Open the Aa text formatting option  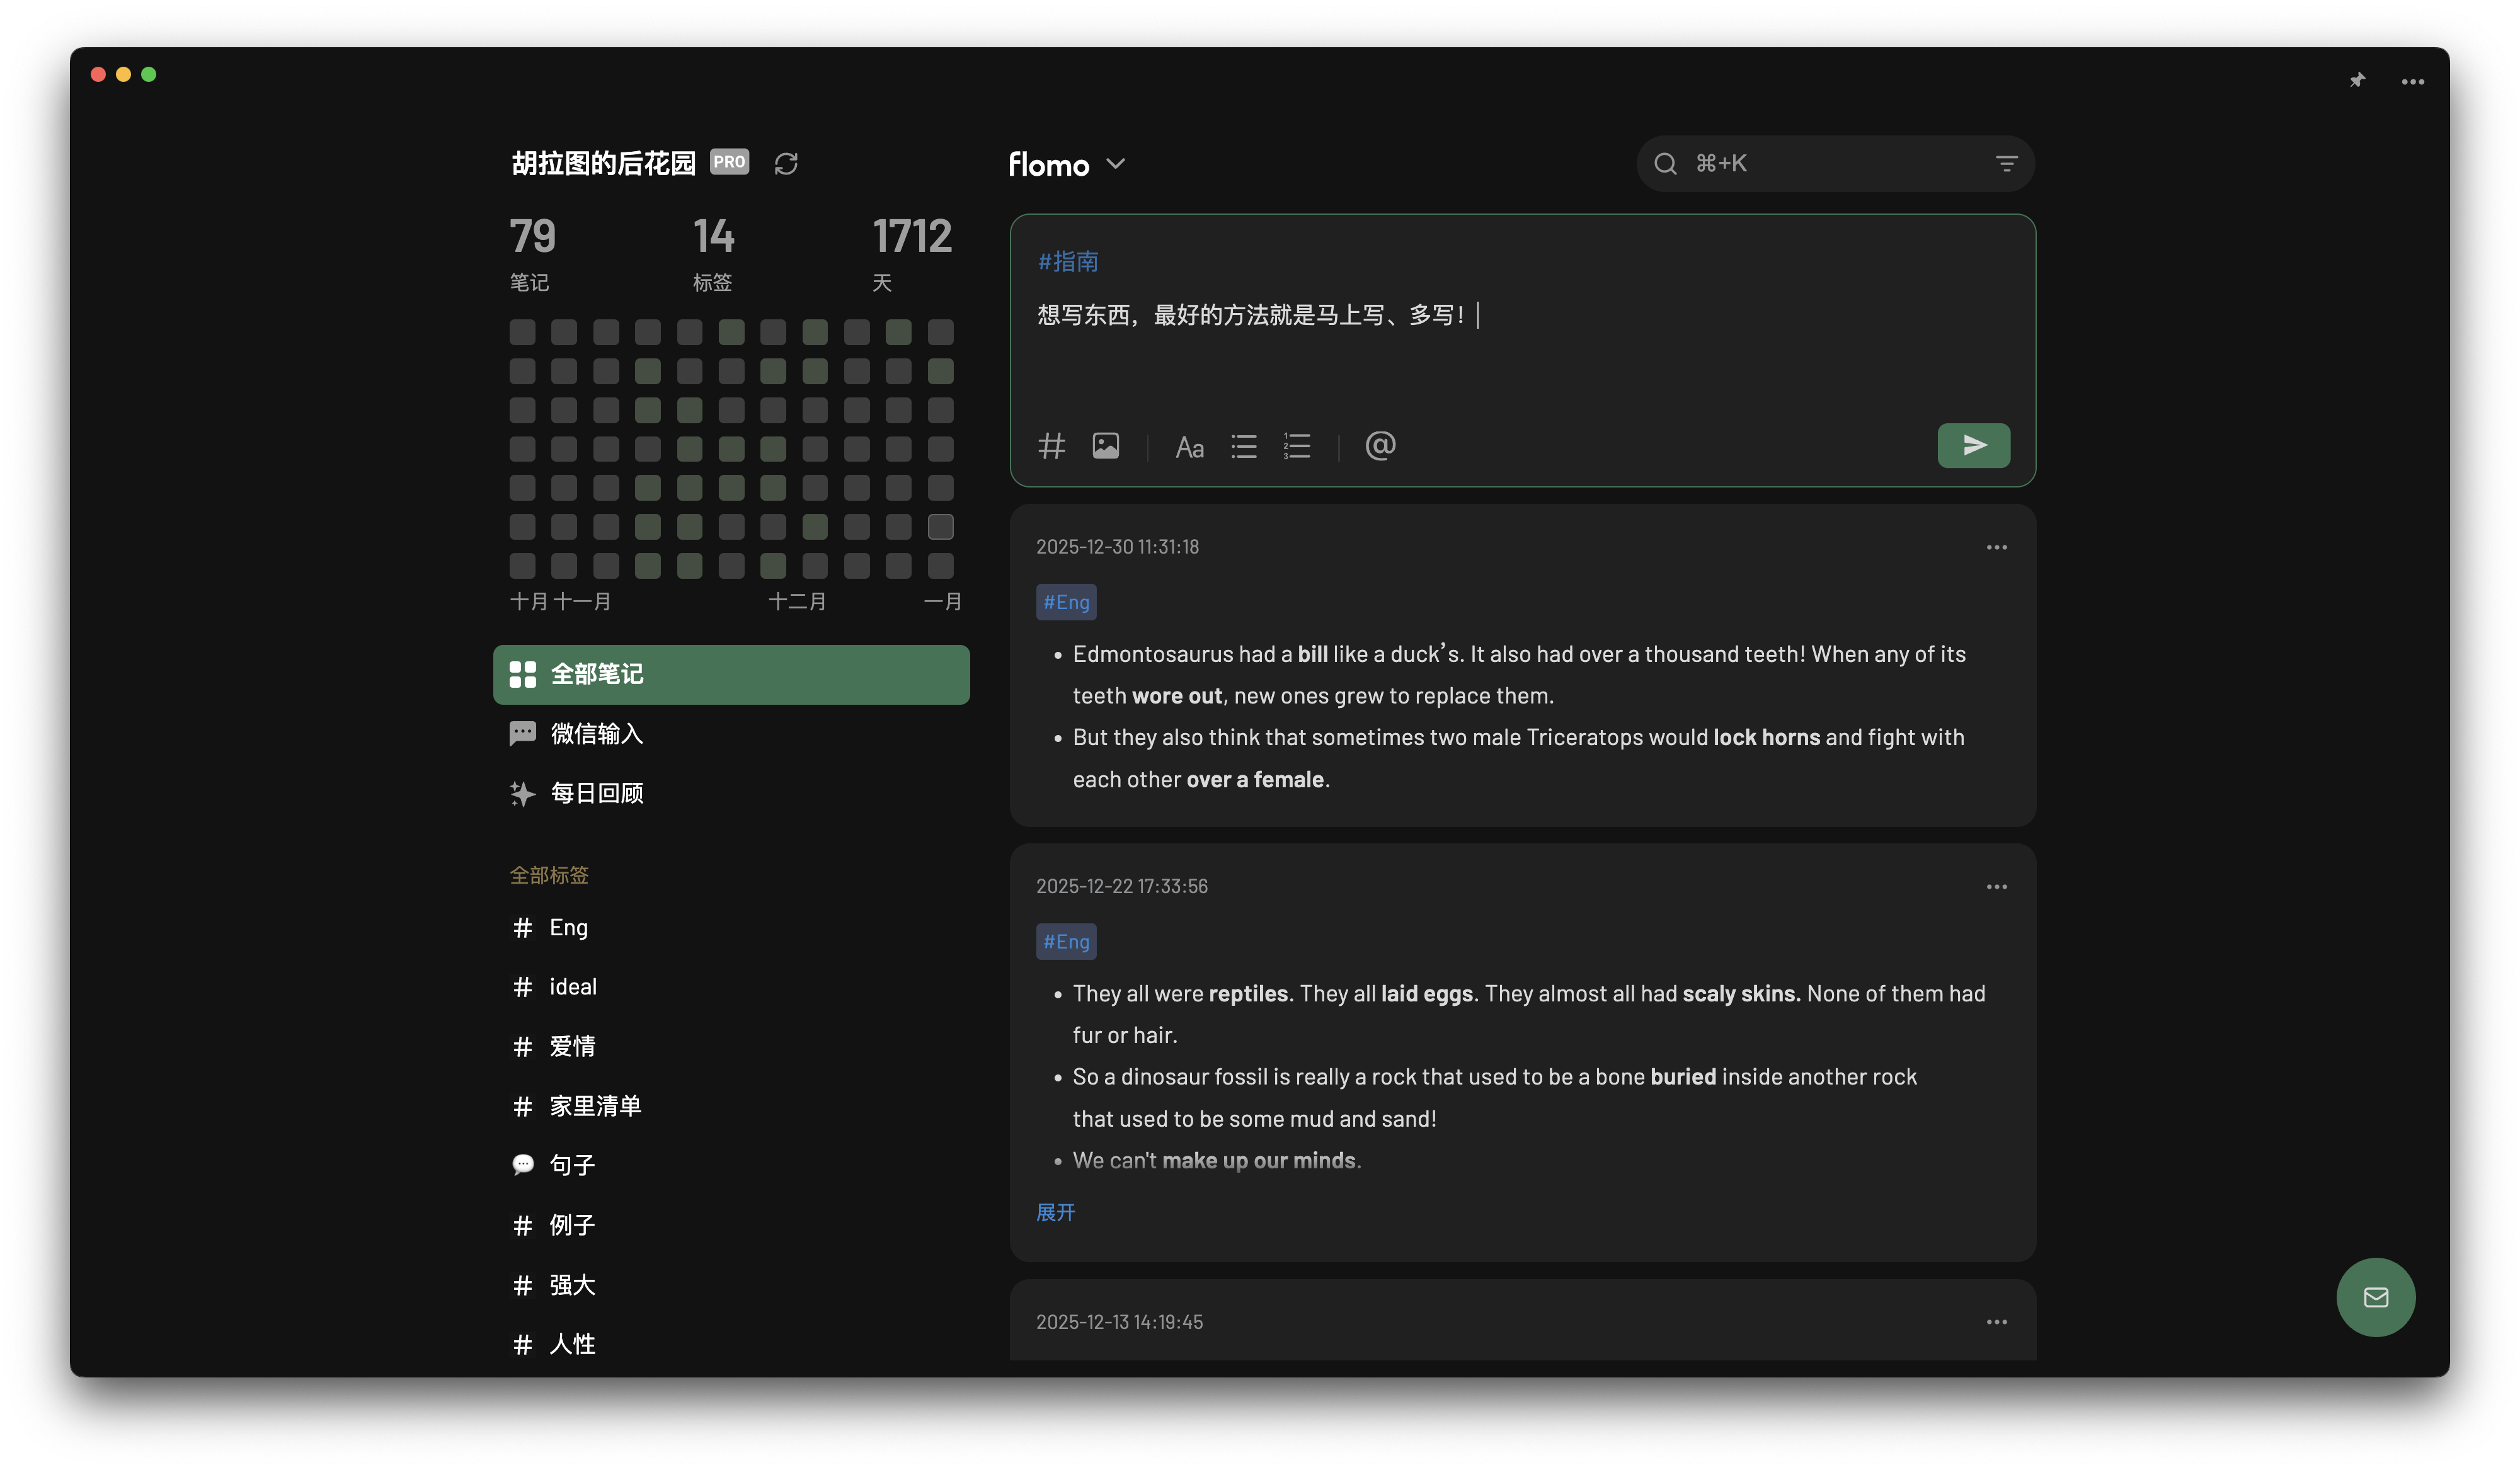pos(1189,447)
